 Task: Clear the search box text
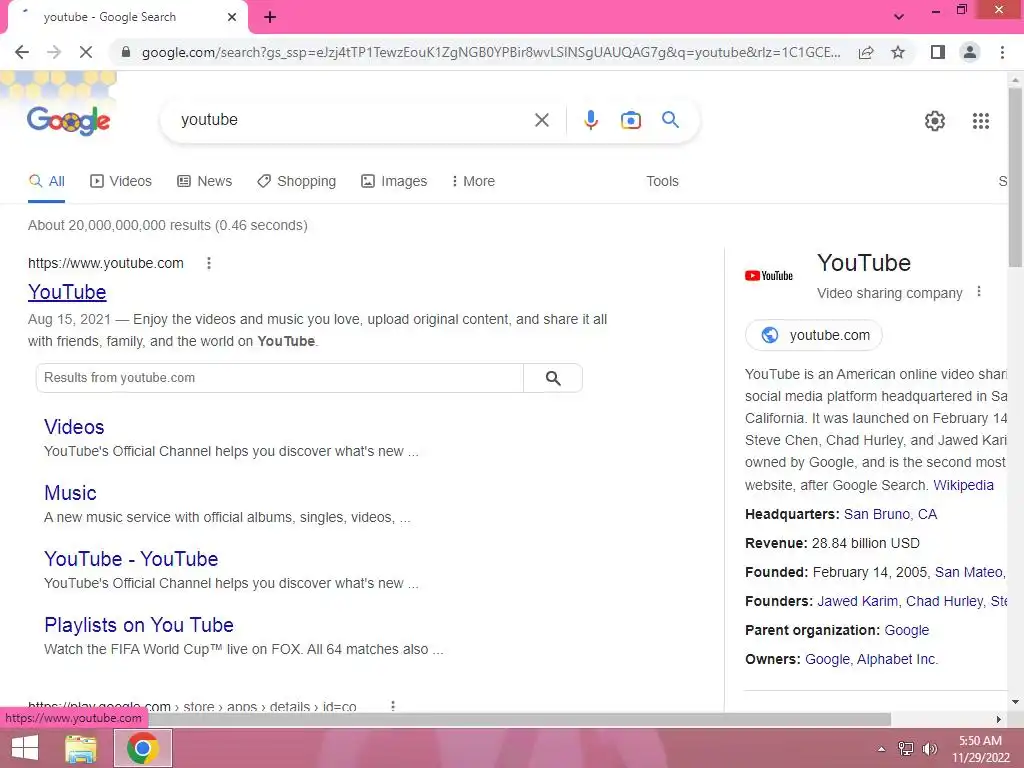tap(541, 120)
